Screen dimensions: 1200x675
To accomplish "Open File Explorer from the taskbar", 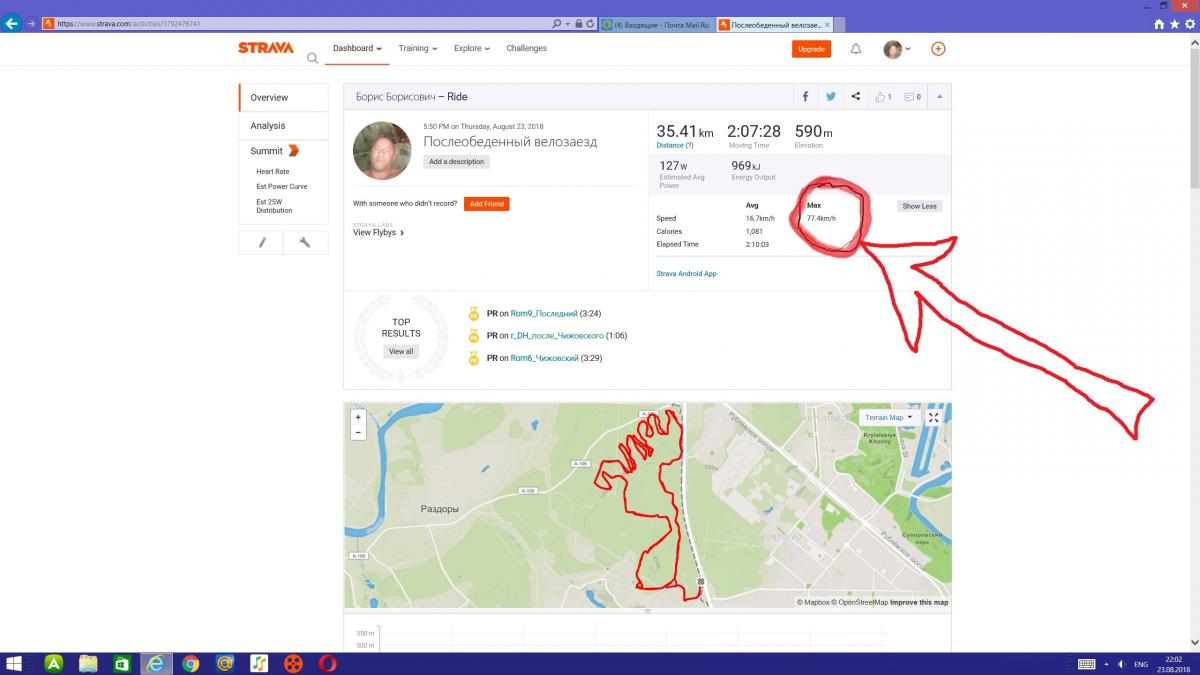I will [x=88, y=663].
